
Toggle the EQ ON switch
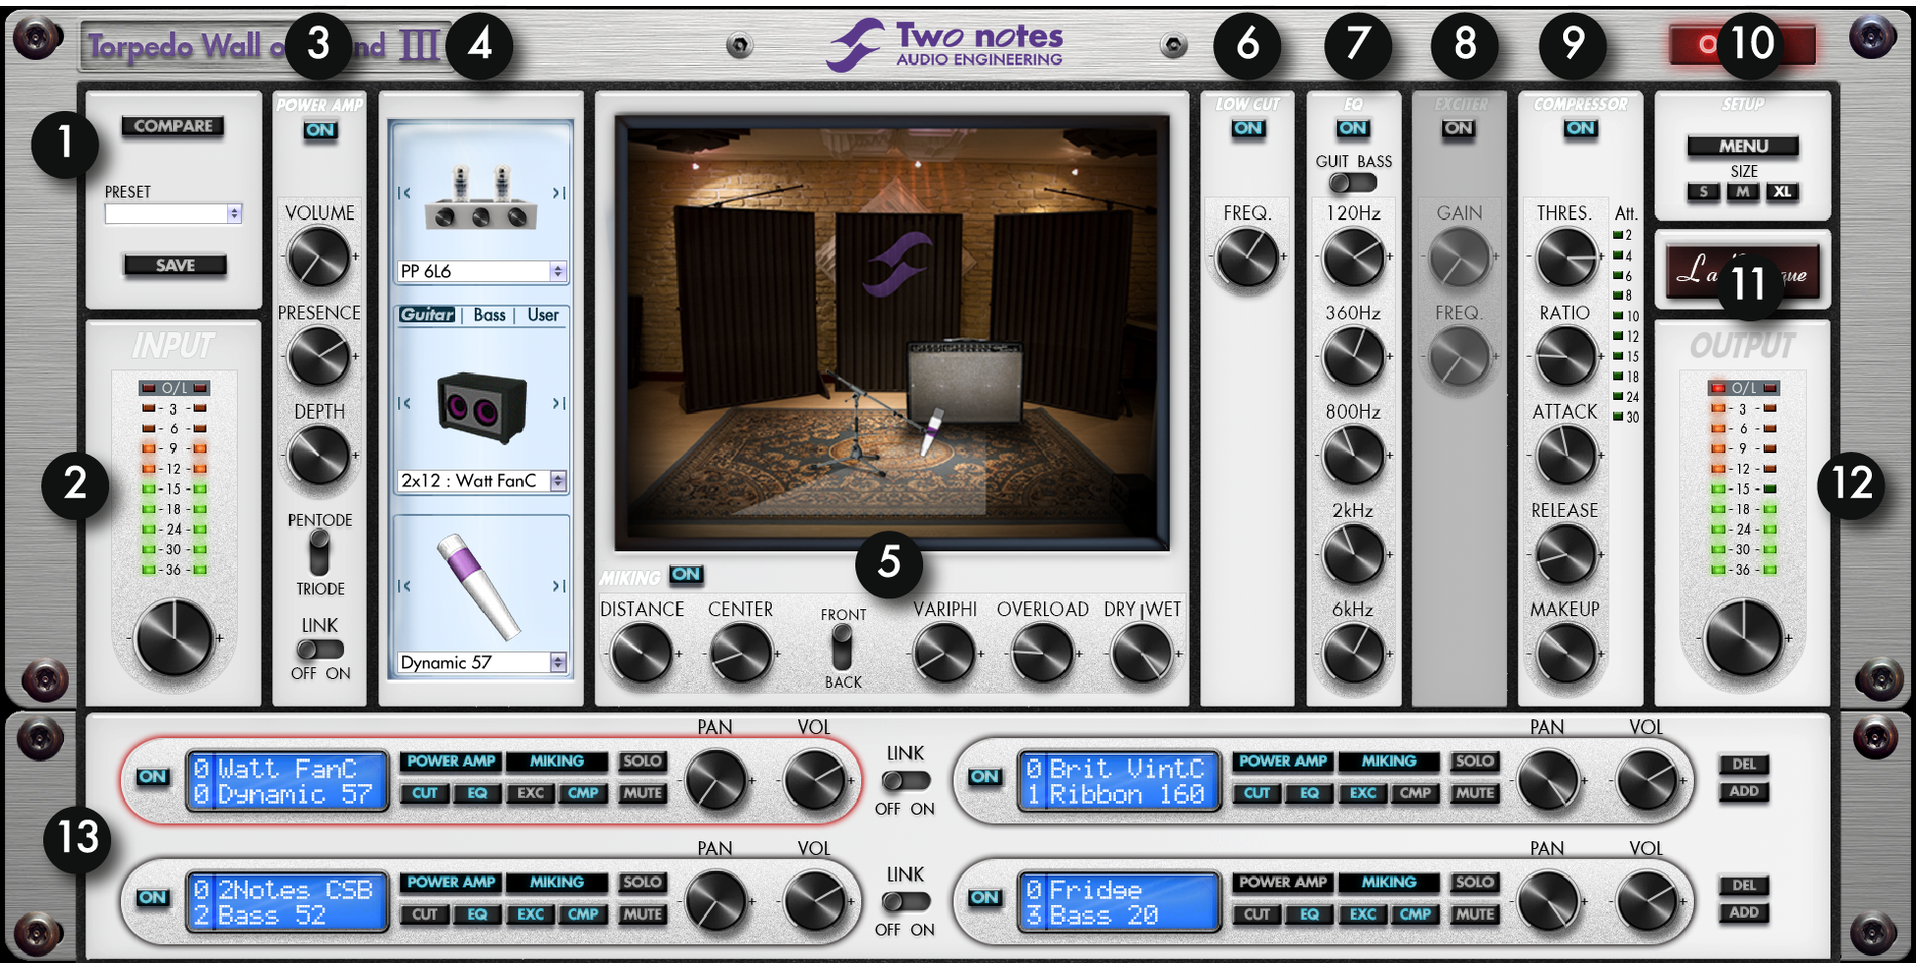coord(1353,128)
